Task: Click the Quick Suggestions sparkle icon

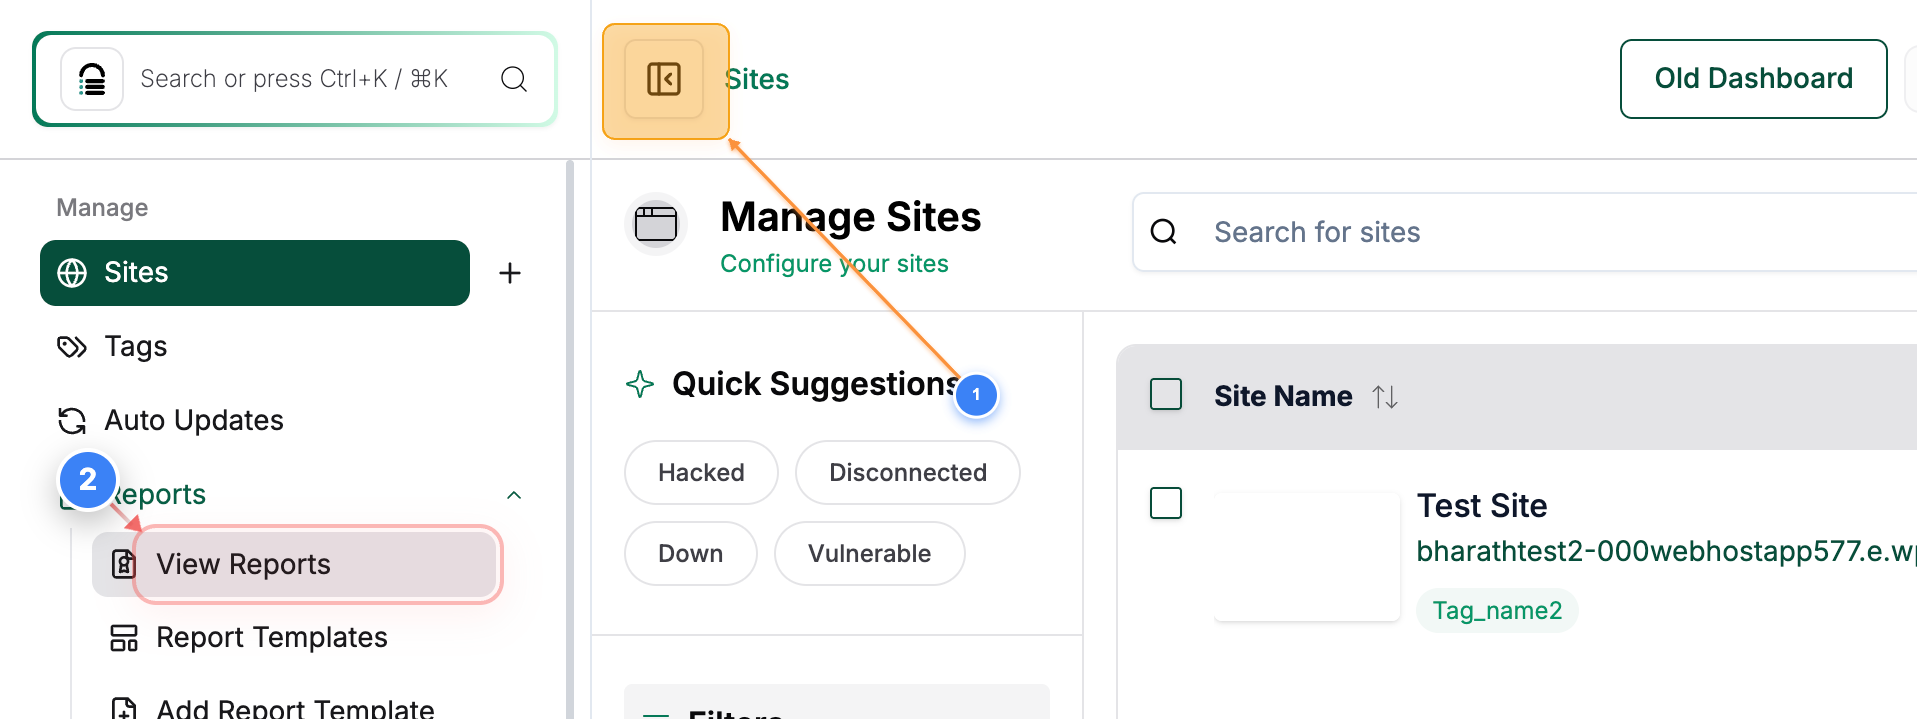Action: tap(638, 383)
